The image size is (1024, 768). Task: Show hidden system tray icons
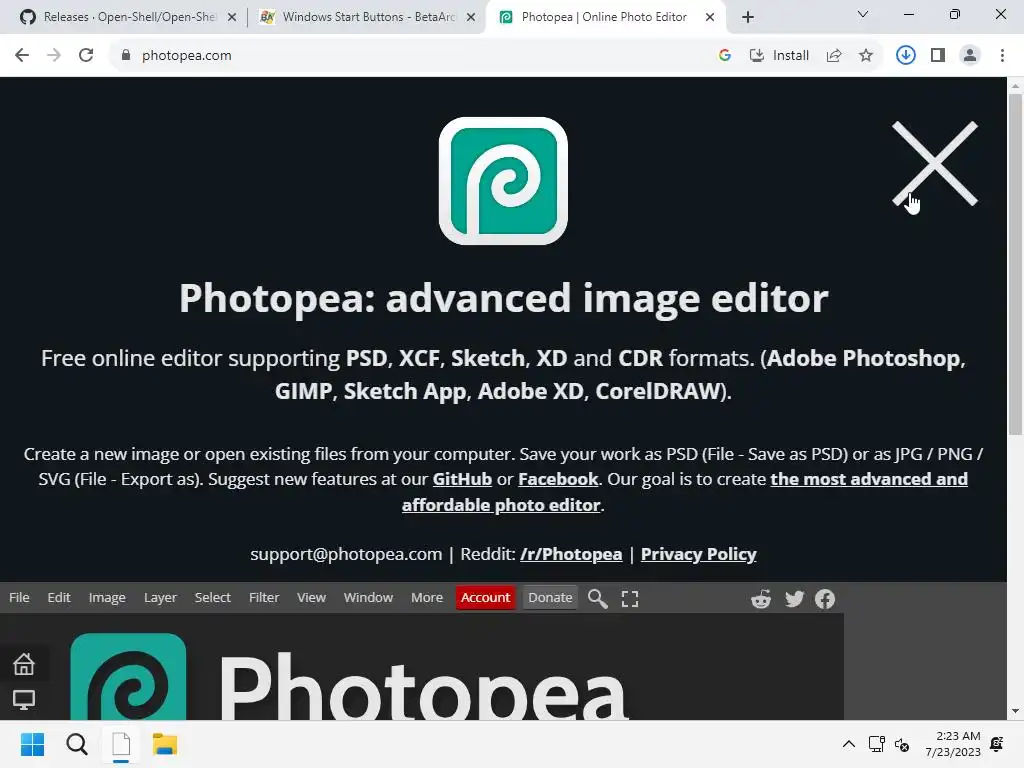(x=848, y=744)
